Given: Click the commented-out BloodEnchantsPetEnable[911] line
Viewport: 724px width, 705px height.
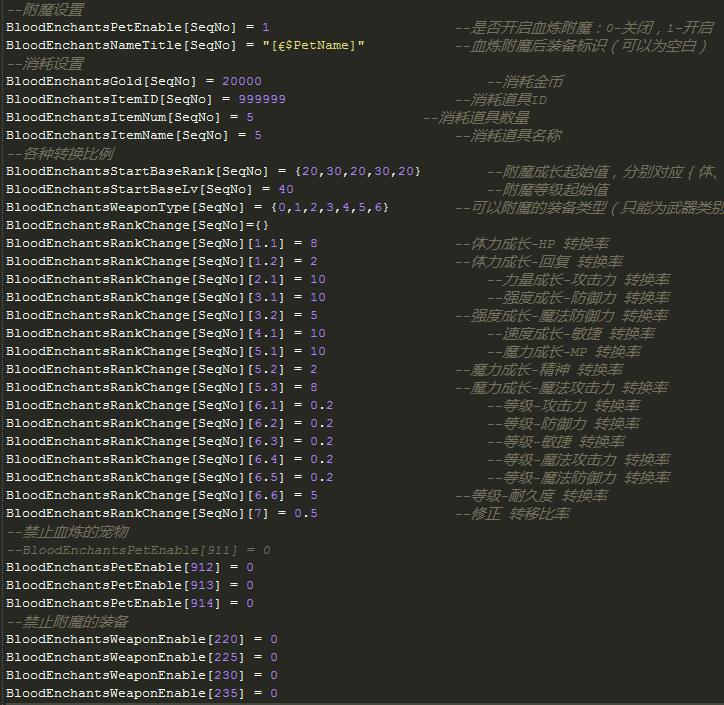Looking at the screenshot, I should coord(138,549).
